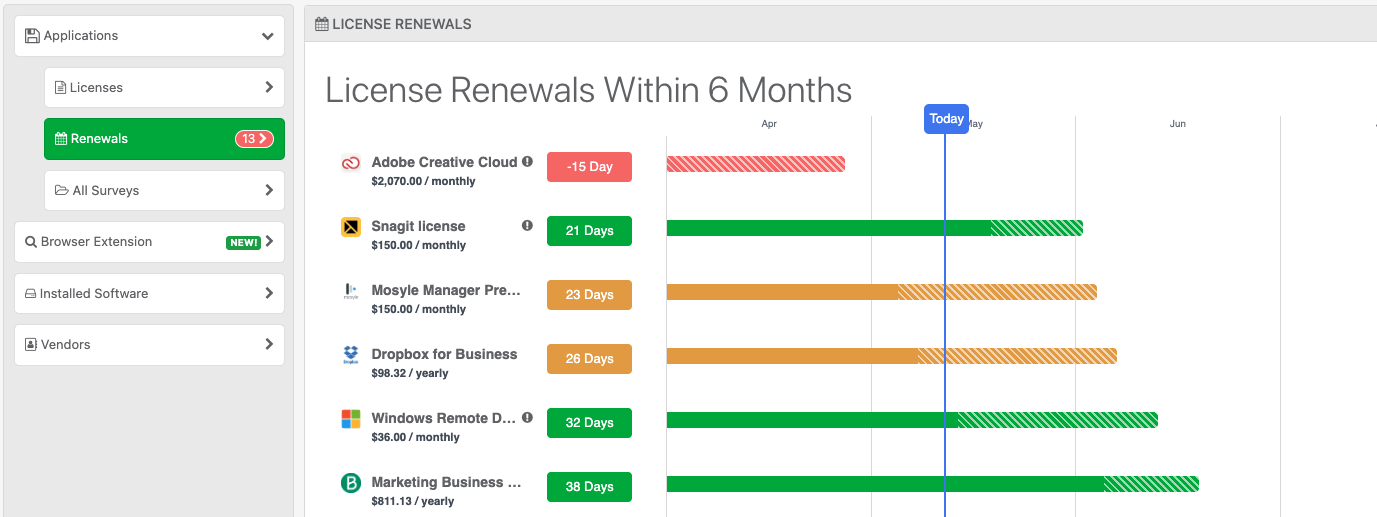Click the drive icon beside Installed Software

(x=31, y=294)
